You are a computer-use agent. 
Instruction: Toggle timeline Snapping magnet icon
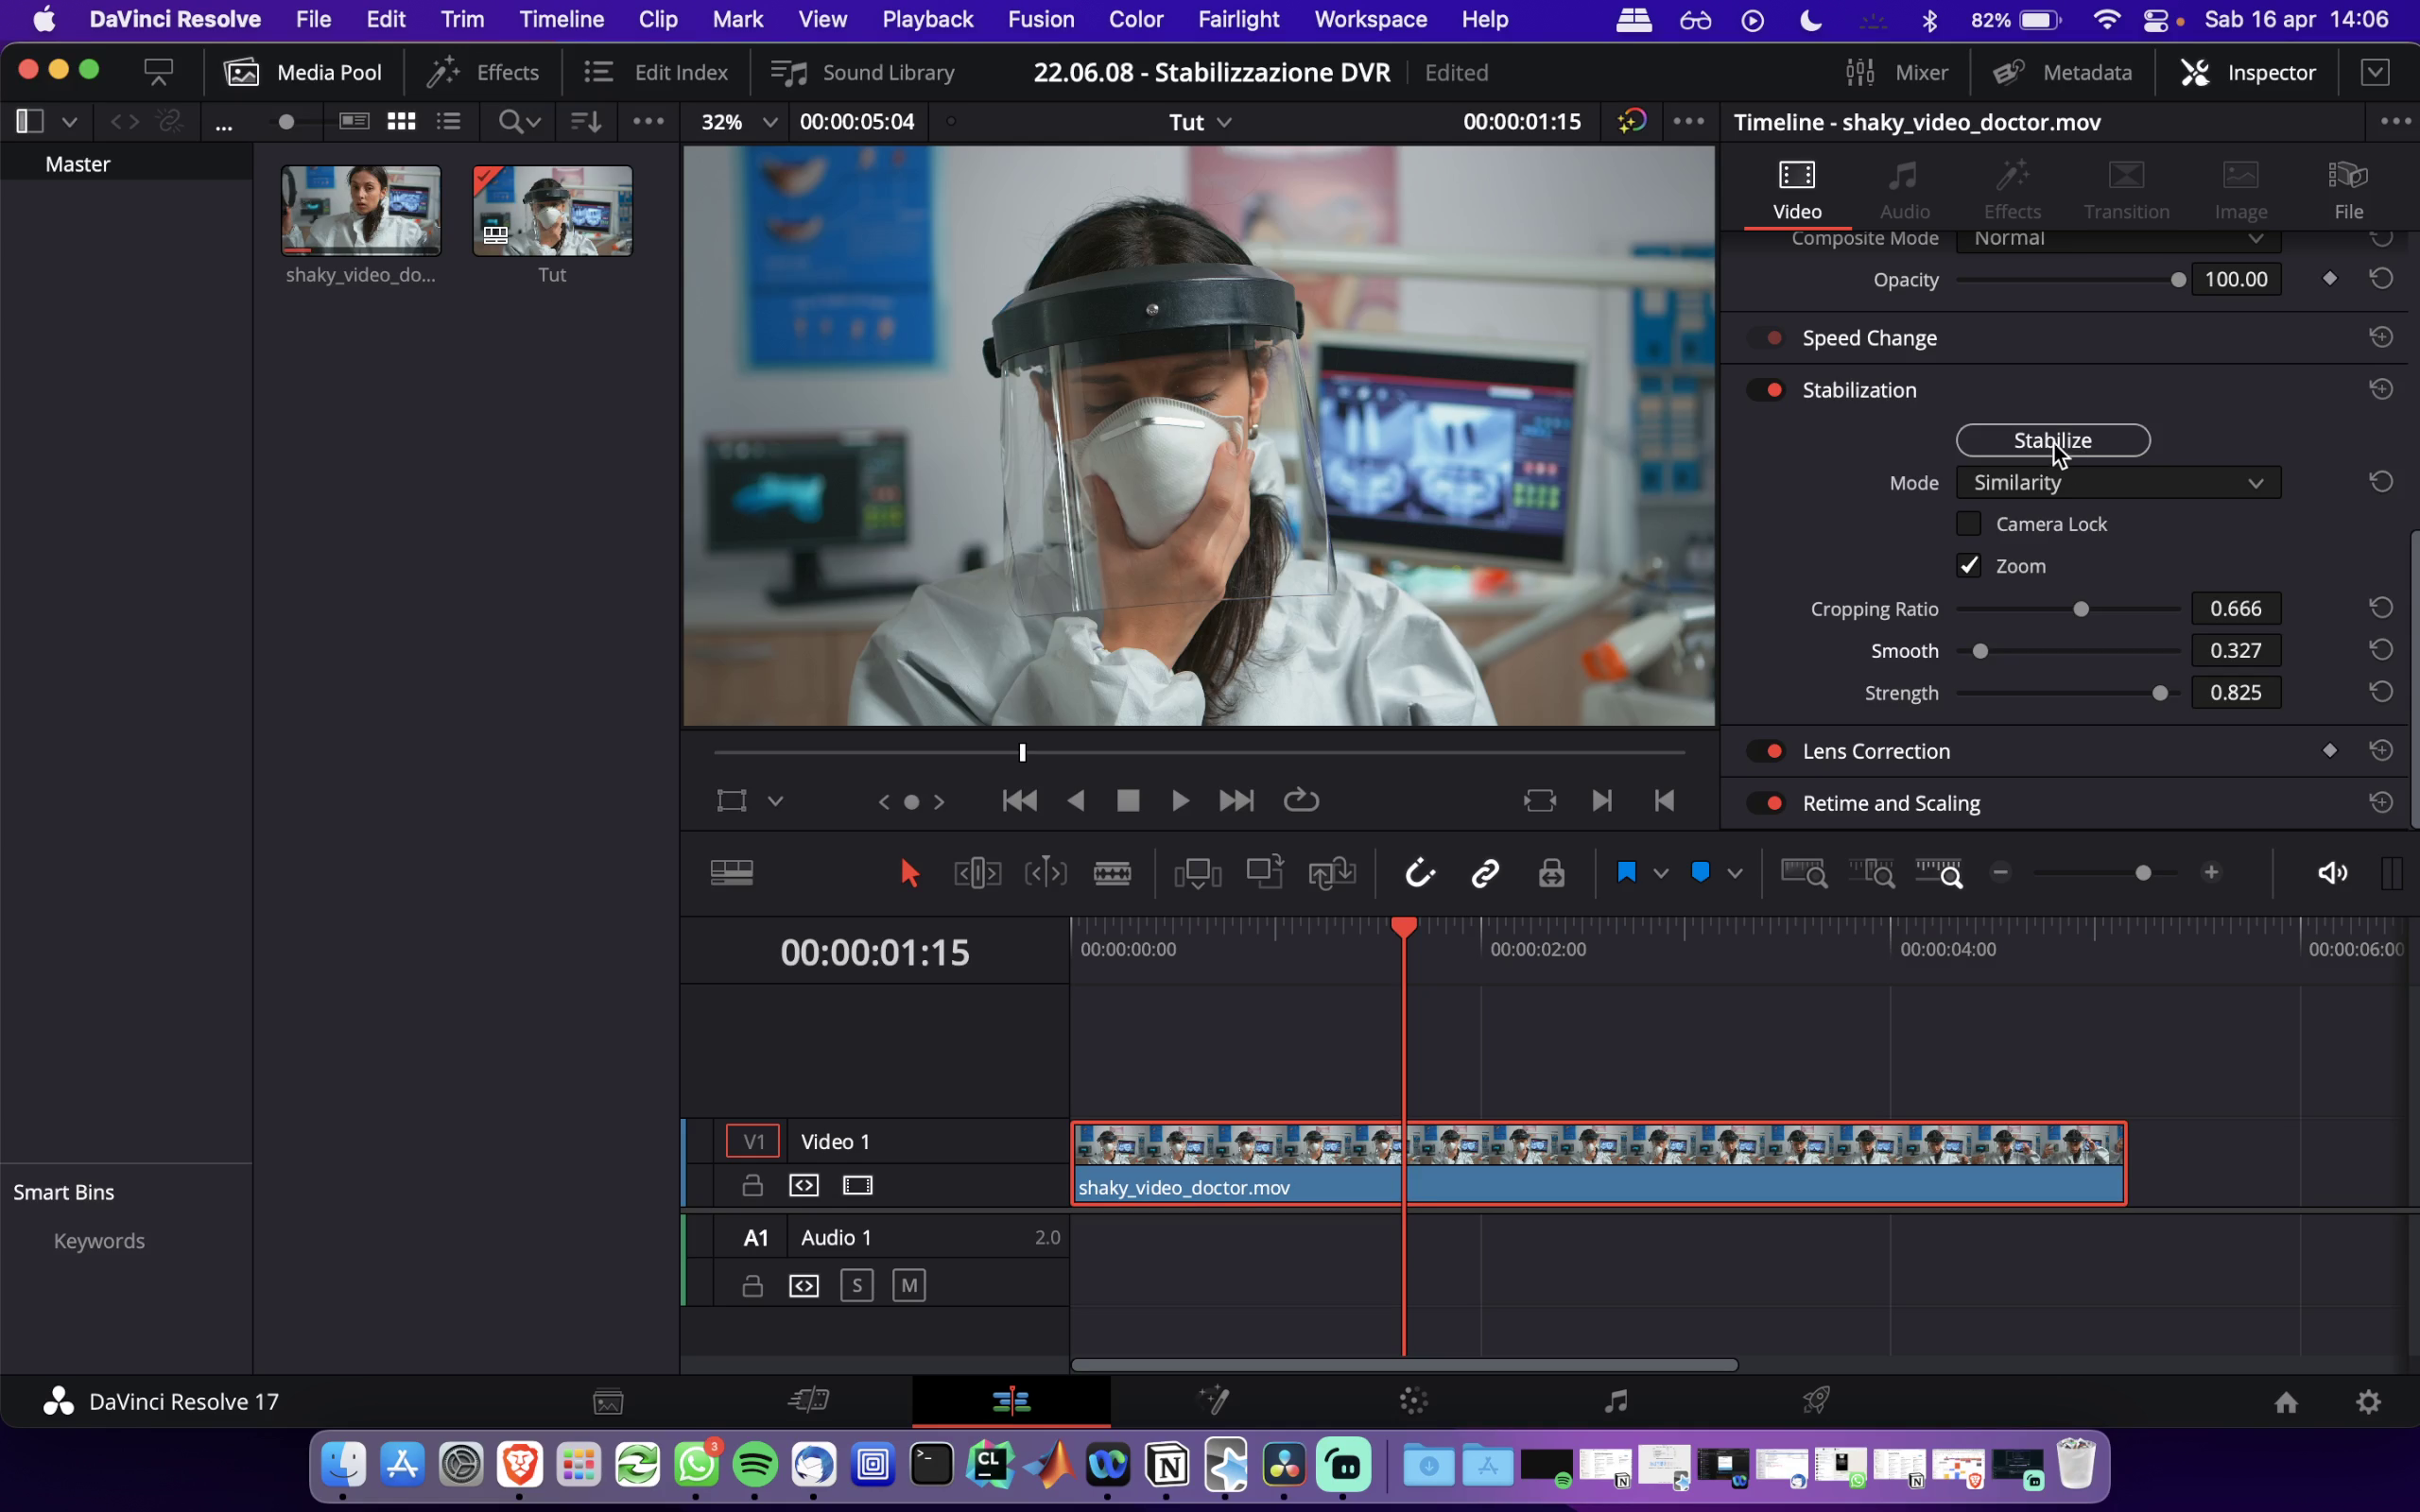1420,873
